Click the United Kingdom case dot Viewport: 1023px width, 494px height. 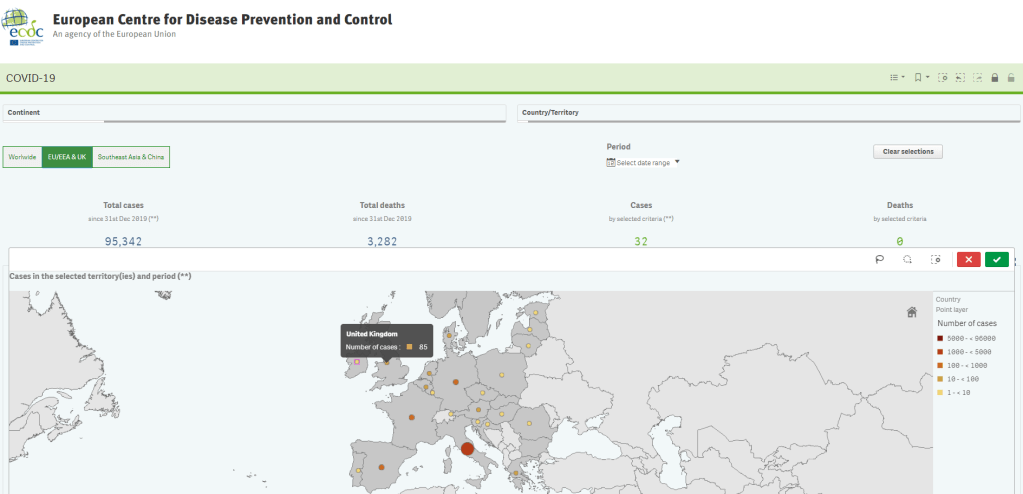(386, 362)
